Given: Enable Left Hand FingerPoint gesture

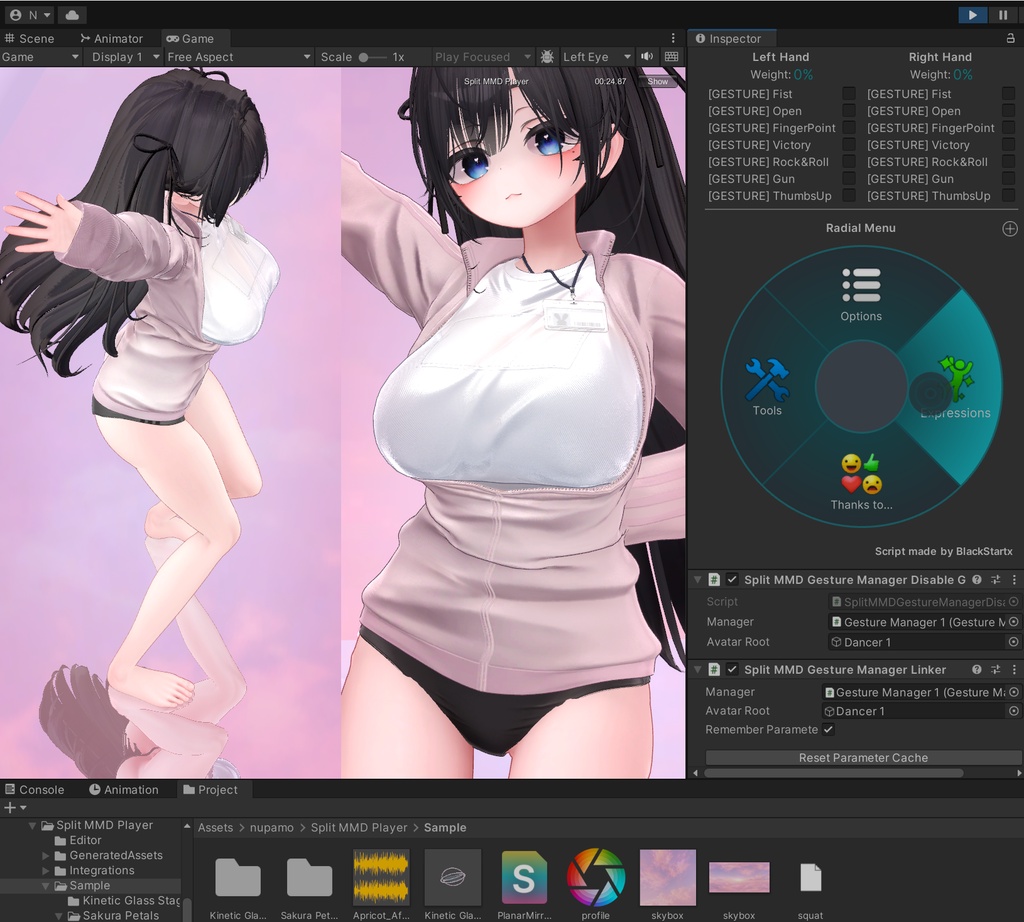Looking at the screenshot, I should point(848,127).
